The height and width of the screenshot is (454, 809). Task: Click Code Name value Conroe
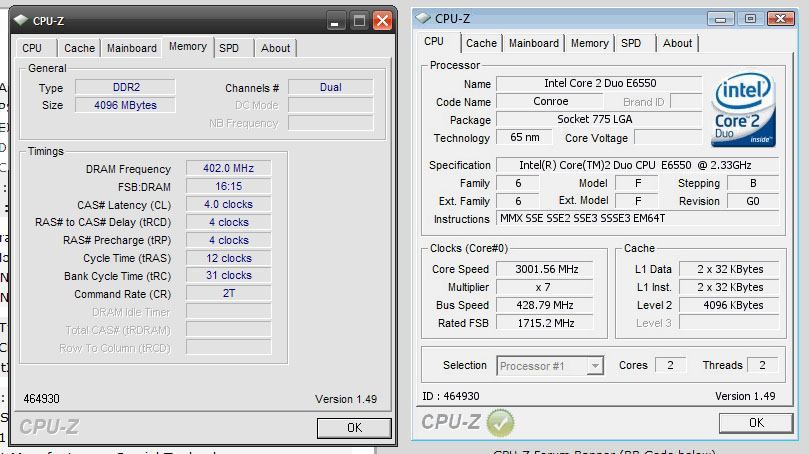pyautogui.click(x=551, y=102)
